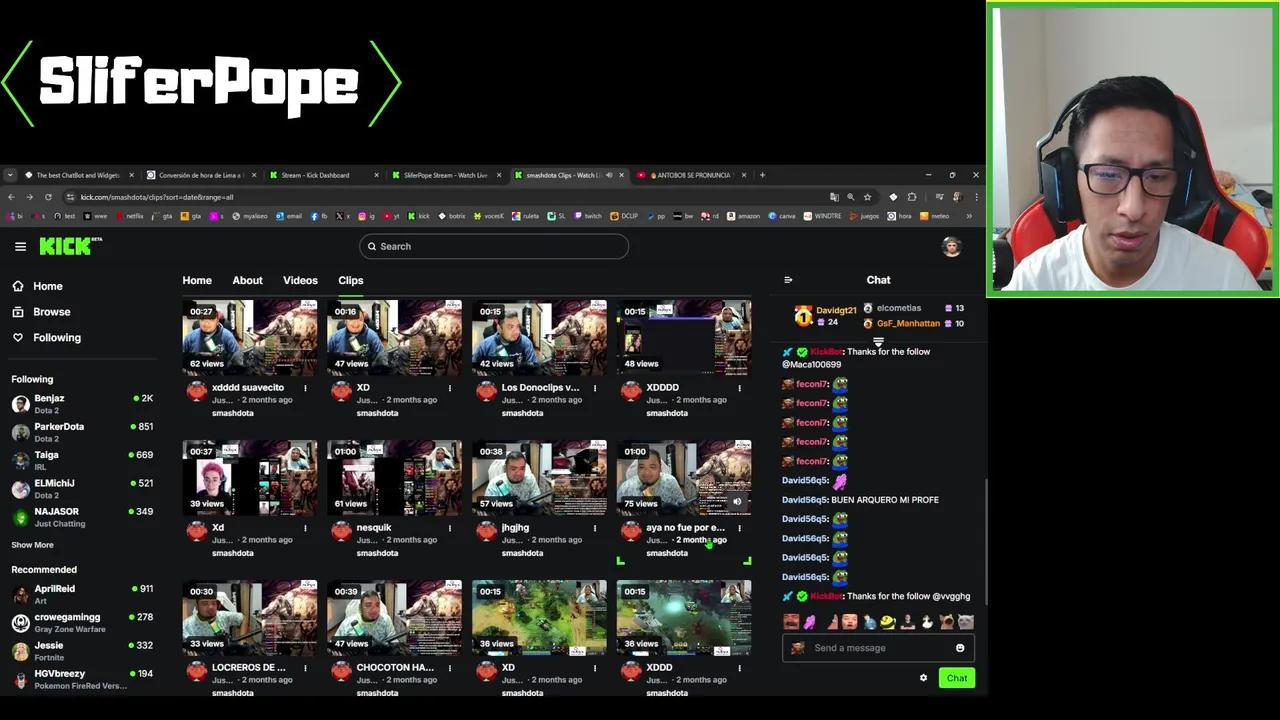Open options menu for 'jhgjhg' clip
Image resolution: width=1280 pixels, height=720 pixels.
595,528
